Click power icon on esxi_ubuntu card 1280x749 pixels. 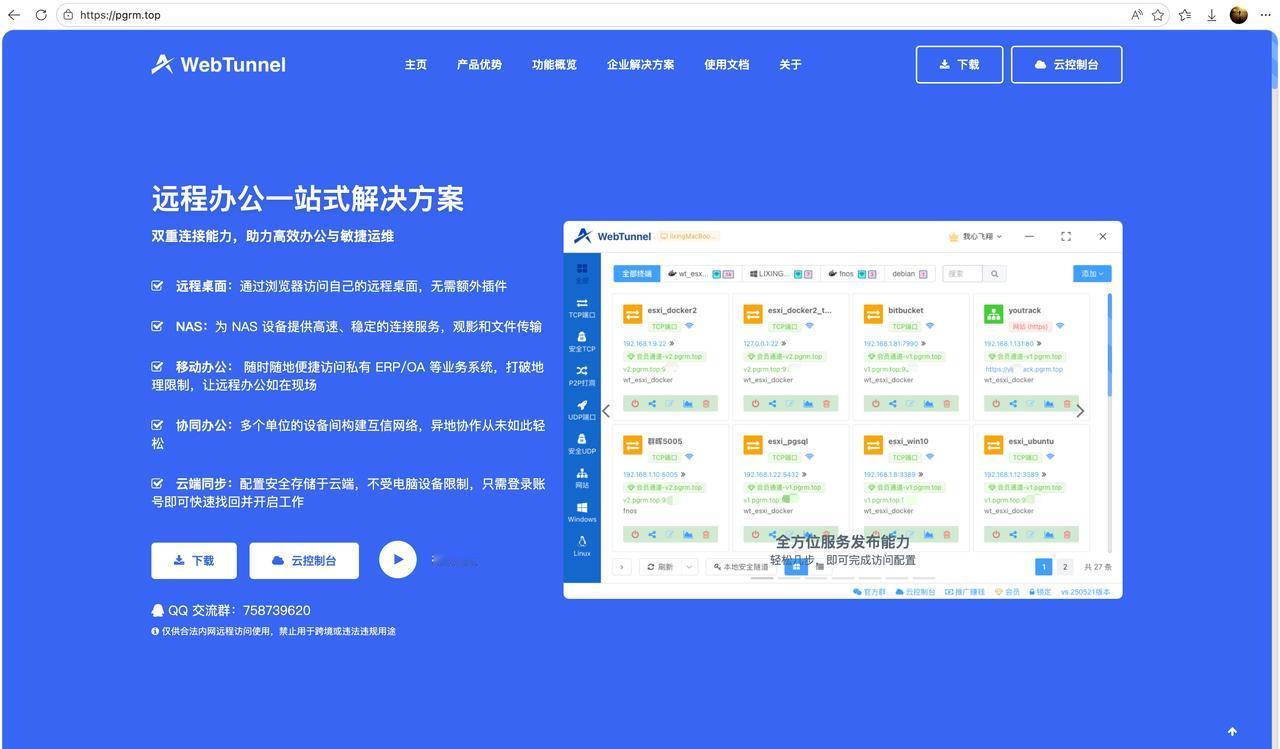996,535
